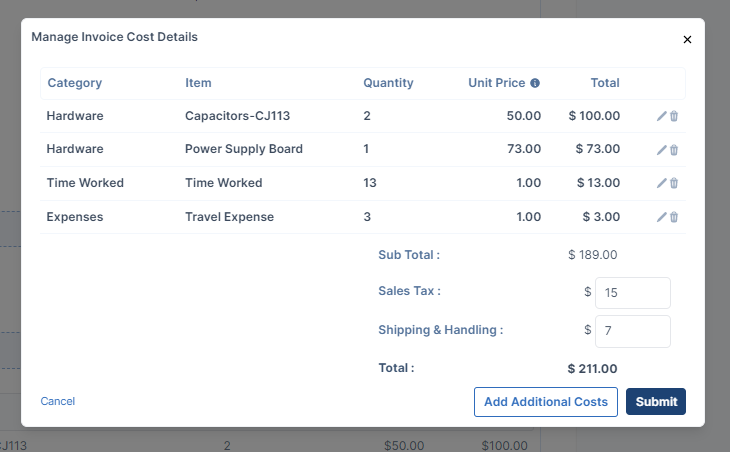Select the Unit Price column header
Image resolution: width=730 pixels, height=452 pixels.
click(x=496, y=83)
